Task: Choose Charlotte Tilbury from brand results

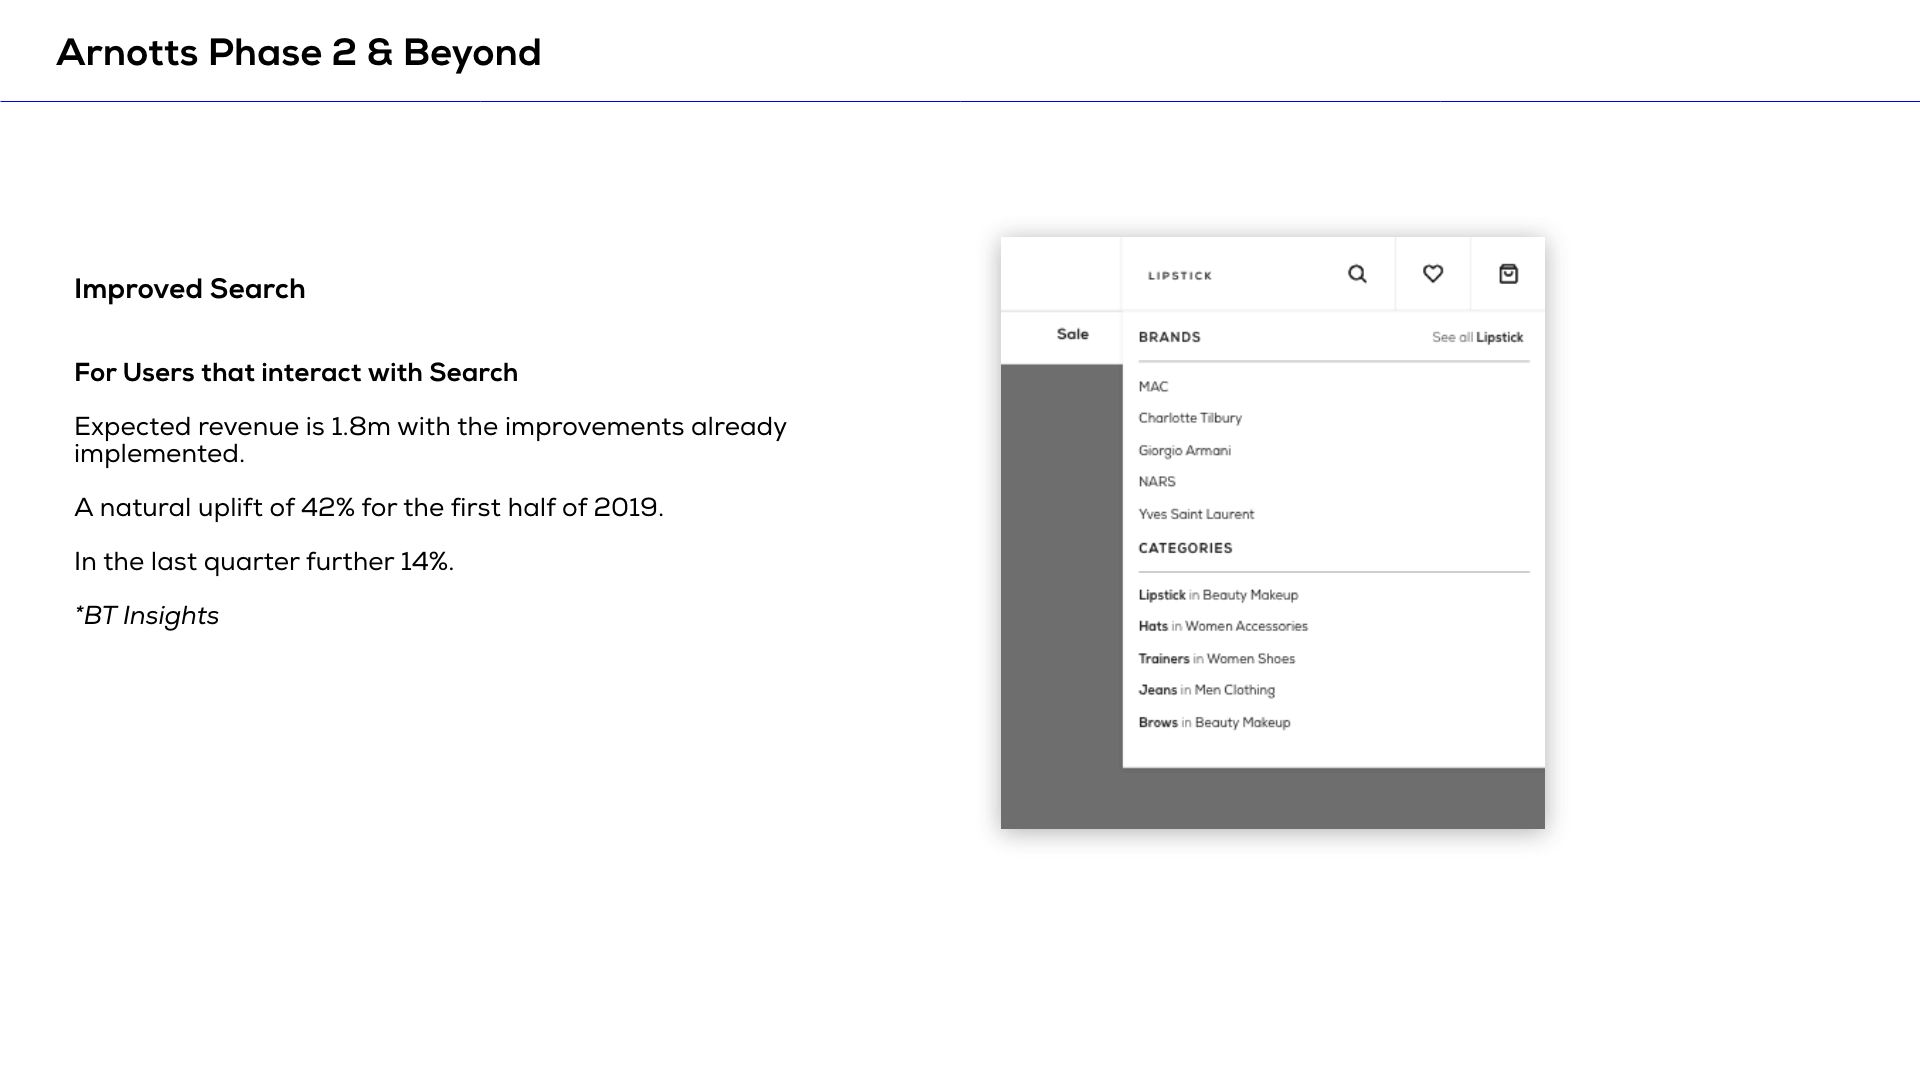Action: (1190, 418)
